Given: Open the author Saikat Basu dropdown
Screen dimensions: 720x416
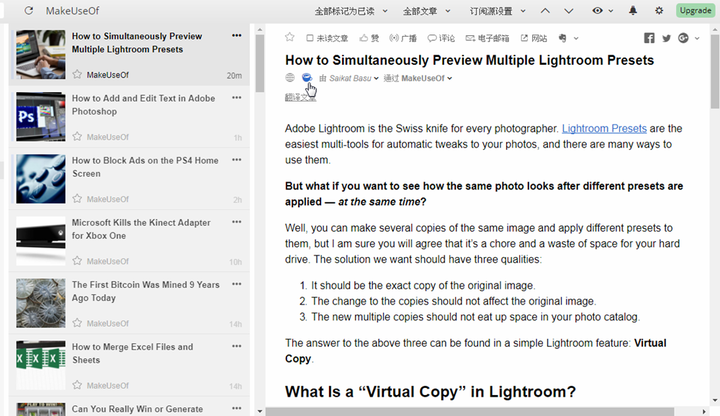Looking at the screenshot, I should (x=354, y=78).
